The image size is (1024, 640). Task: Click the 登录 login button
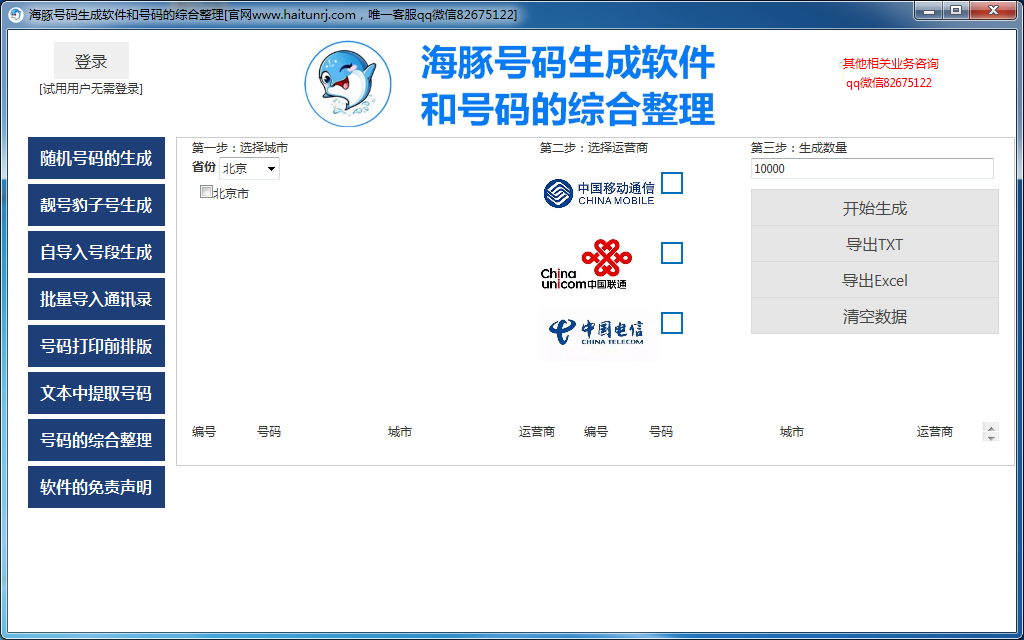tap(91, 61)
